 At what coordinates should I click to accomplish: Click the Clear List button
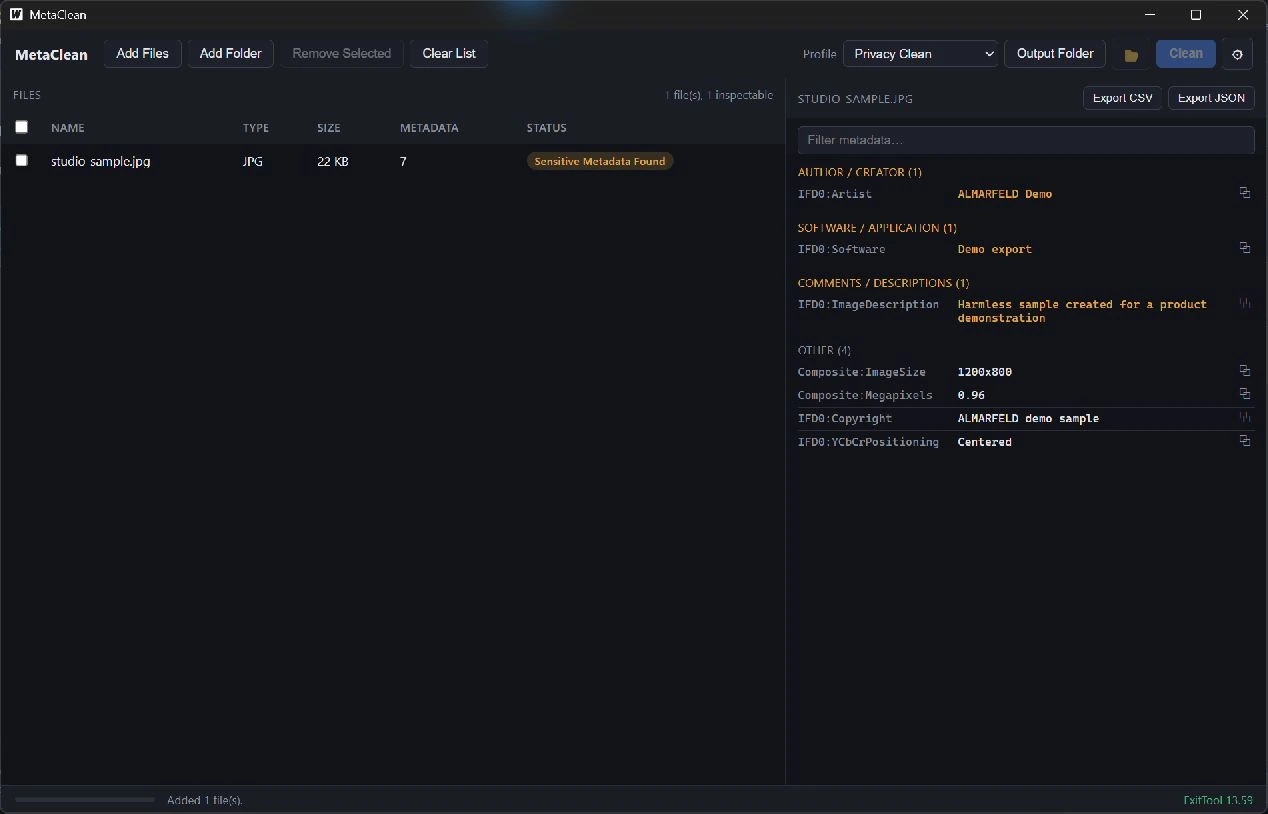click(x=449, y=53)
